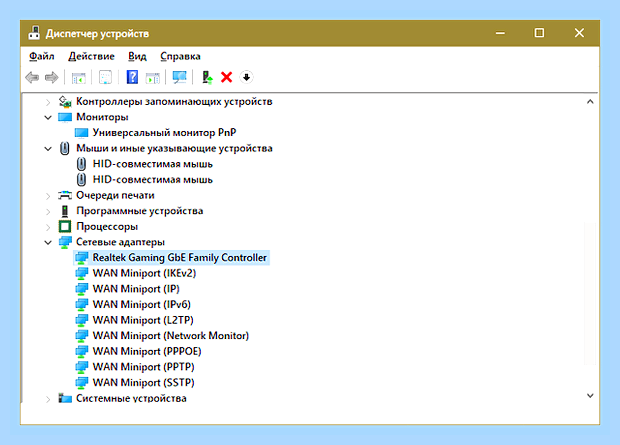The width and height of the screenshot is (620, 445).
Task: Click the Disable device down-arrow icon
Action: pyautogui.click(x=246, y=77)
